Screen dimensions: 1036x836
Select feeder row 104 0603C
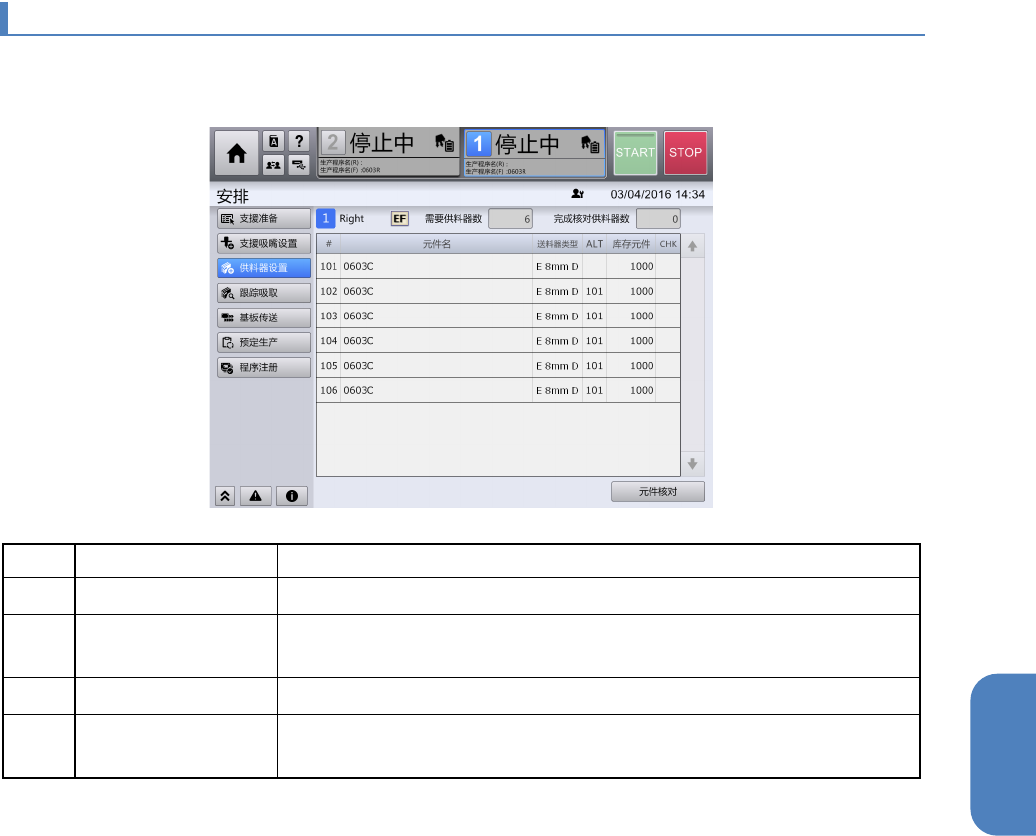pos(498,341)
